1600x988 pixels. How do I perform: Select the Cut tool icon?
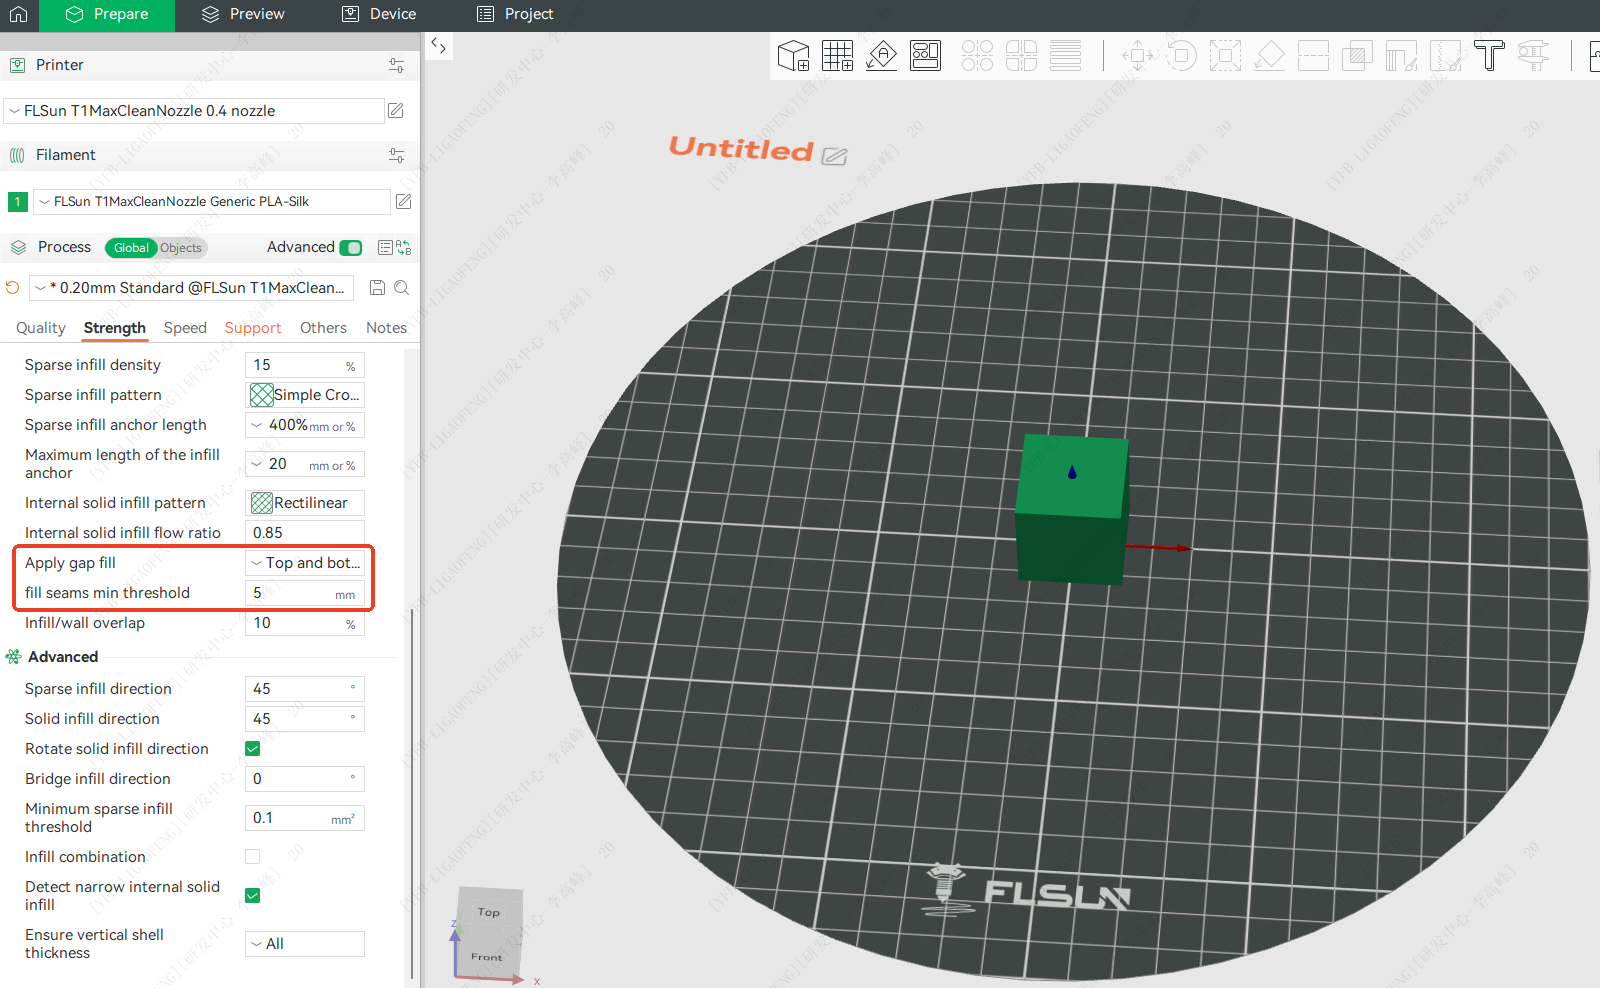[1313, 55]
